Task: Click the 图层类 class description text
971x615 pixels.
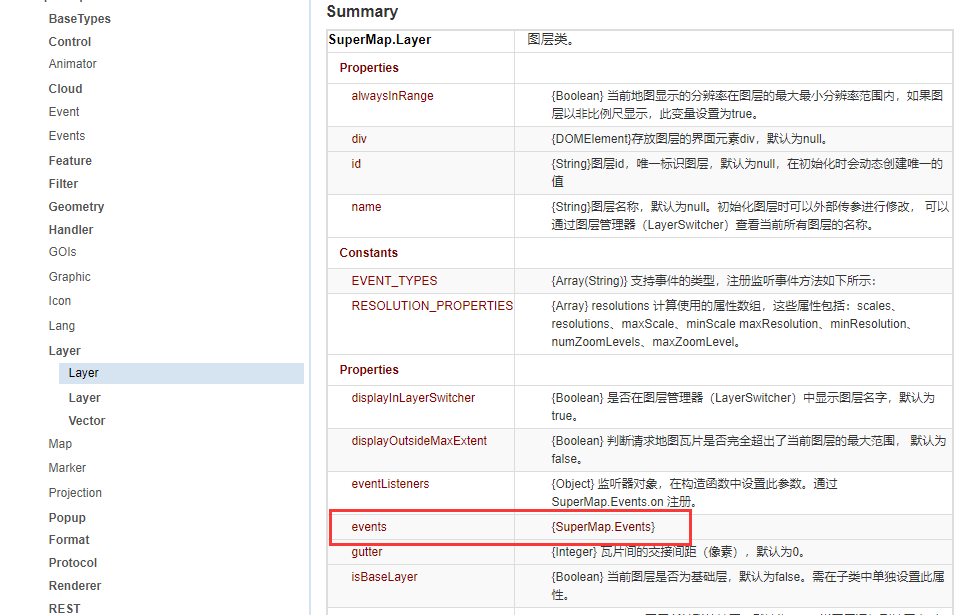Action: point(550,40)
